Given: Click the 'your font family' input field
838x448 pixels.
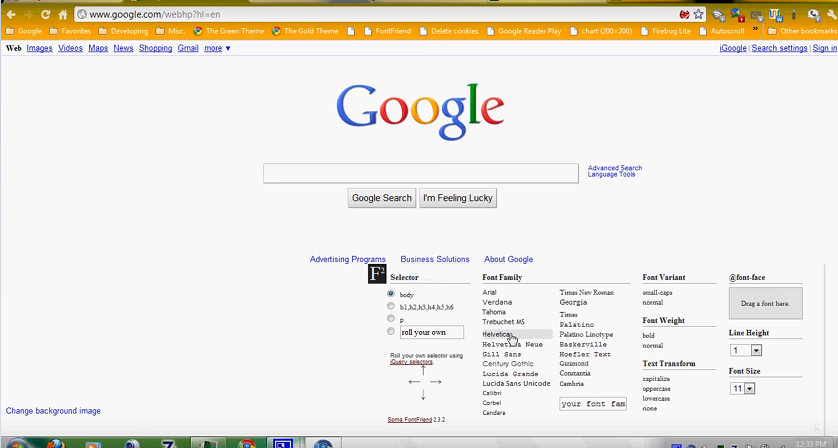Looking at the screenshot, I should point(593,404).
